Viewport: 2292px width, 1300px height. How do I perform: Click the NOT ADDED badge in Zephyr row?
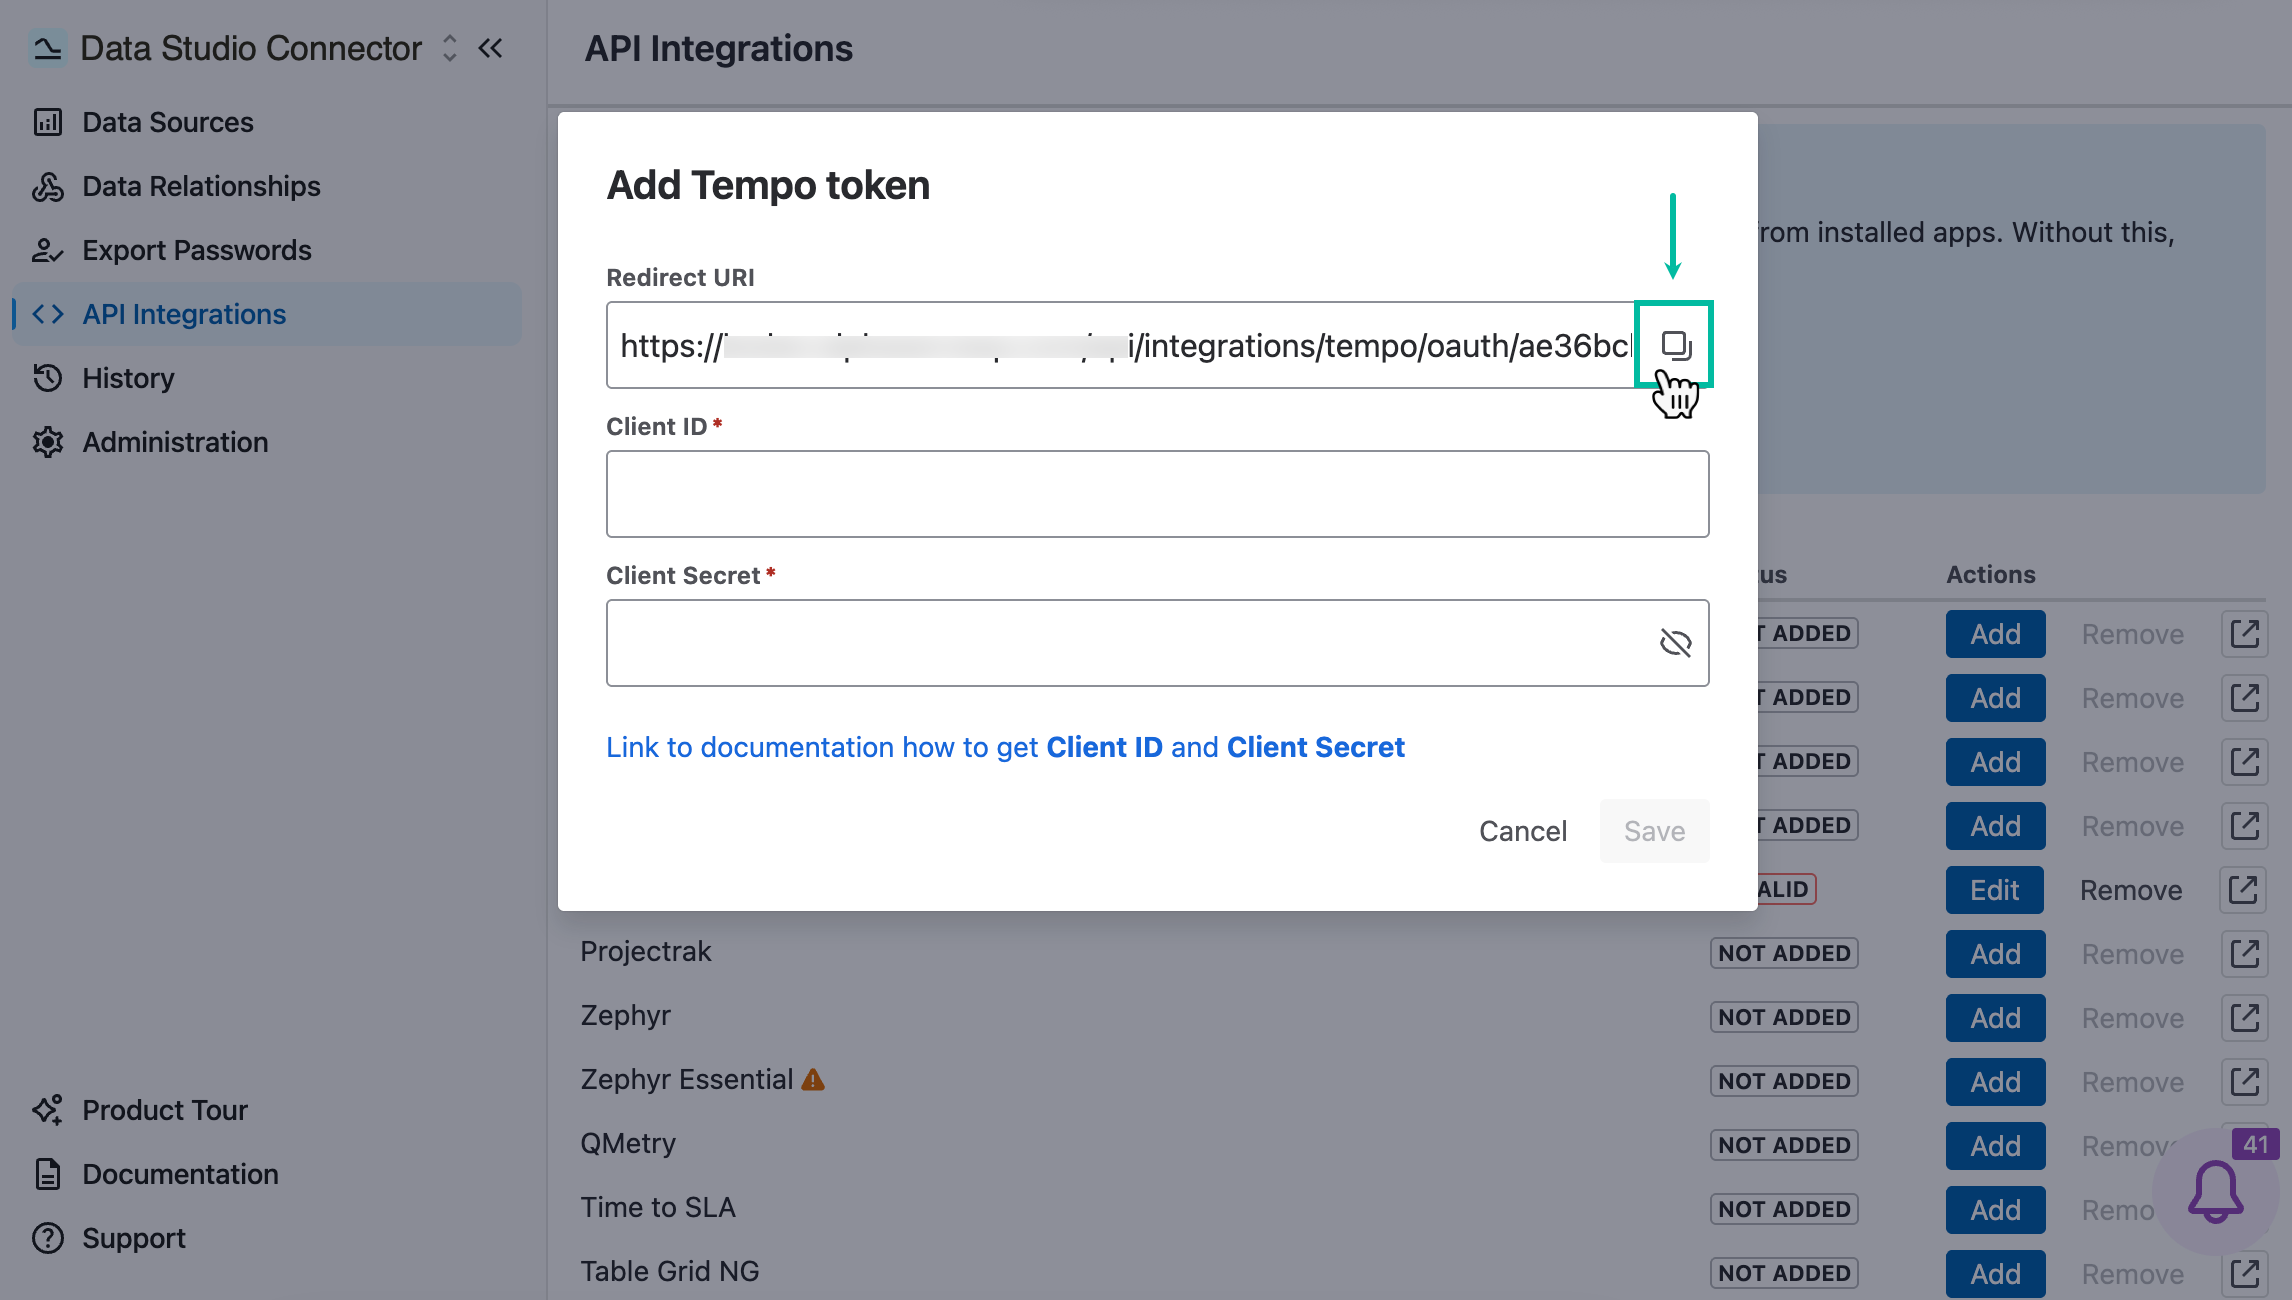pos(1784,1017)
